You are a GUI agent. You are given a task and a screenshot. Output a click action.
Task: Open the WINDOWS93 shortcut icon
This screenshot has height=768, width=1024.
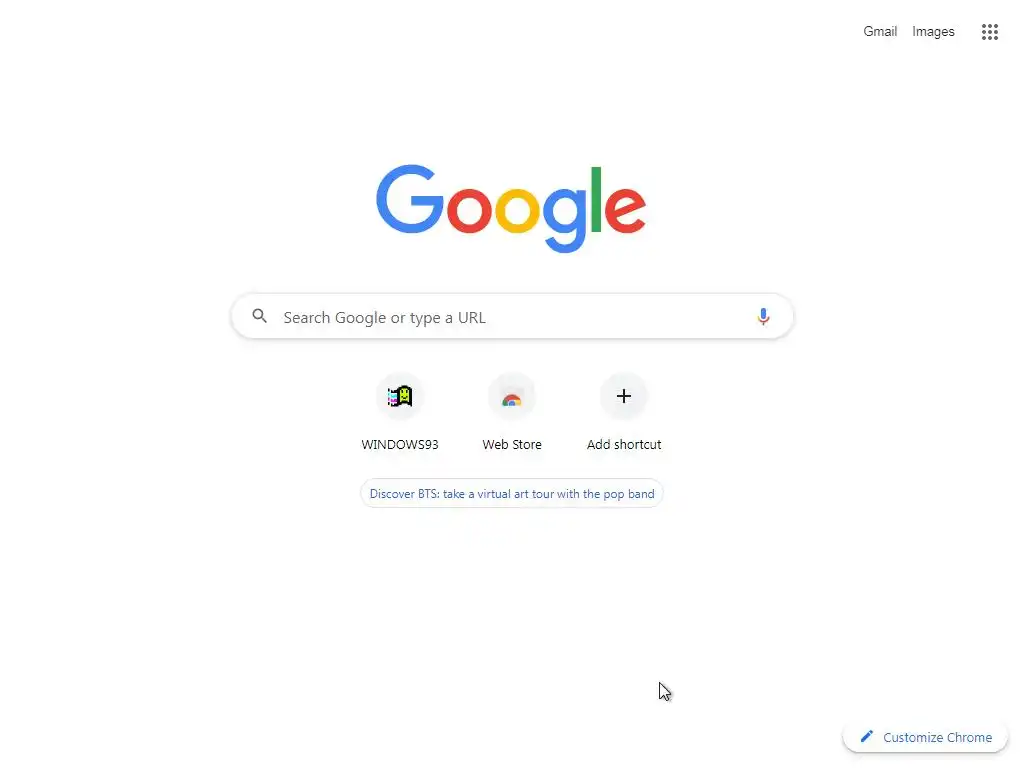tap(400, 396)
